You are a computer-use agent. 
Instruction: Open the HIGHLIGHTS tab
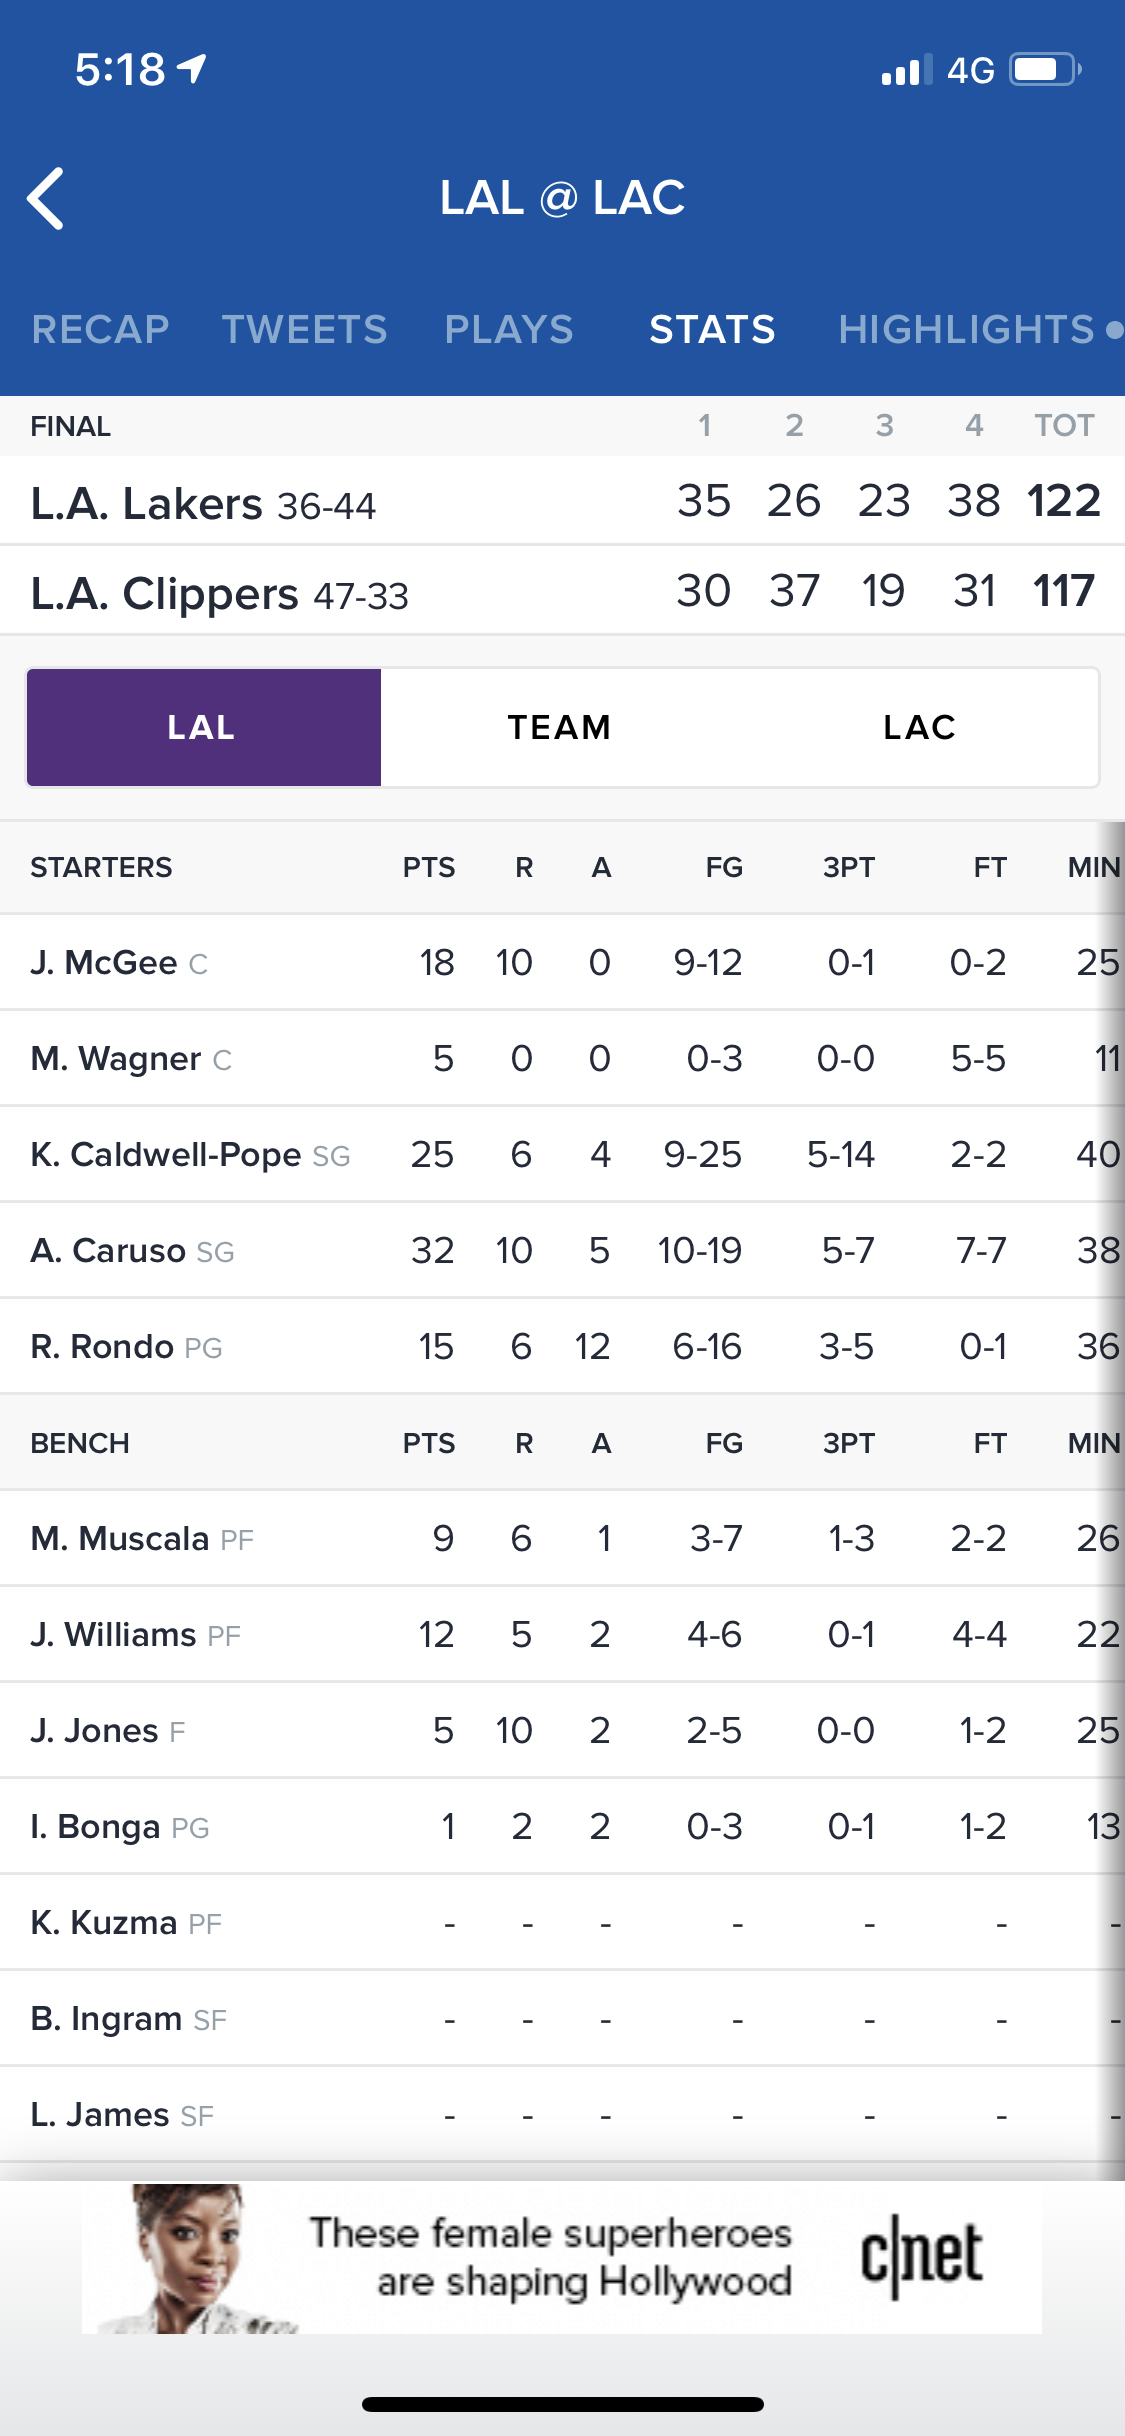pyautogui.click(x=966, y=329)
